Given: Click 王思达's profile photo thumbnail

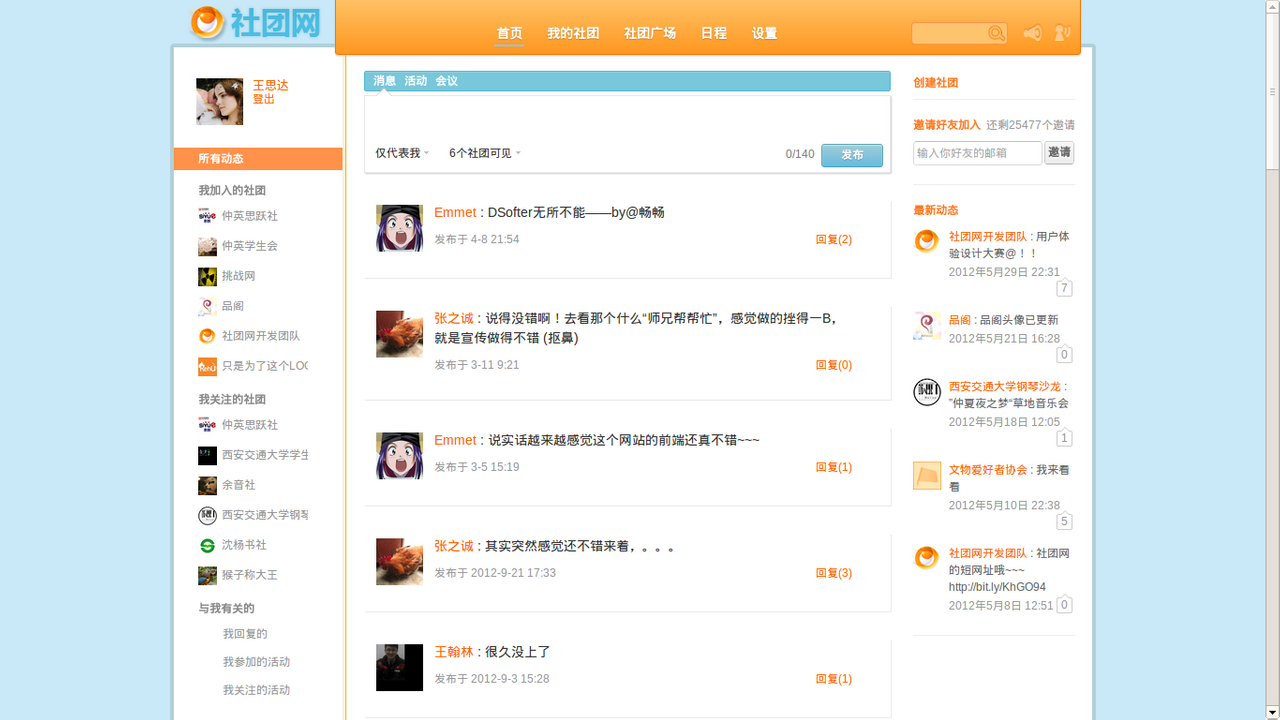Looking at the screenshot, I should [219, 101].
